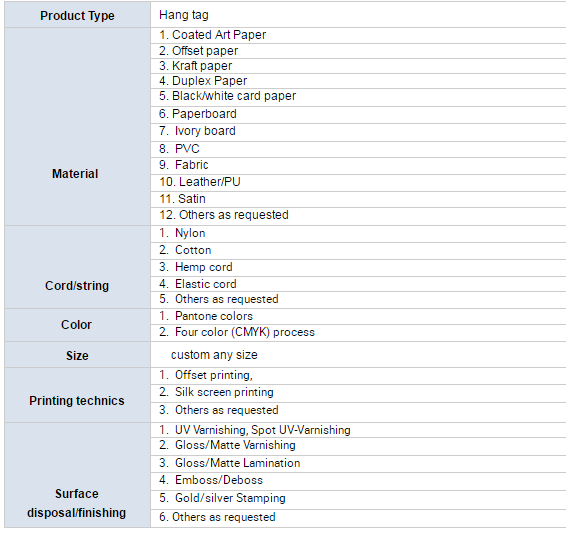Select the Pantone colors row

tap(358, 317)
